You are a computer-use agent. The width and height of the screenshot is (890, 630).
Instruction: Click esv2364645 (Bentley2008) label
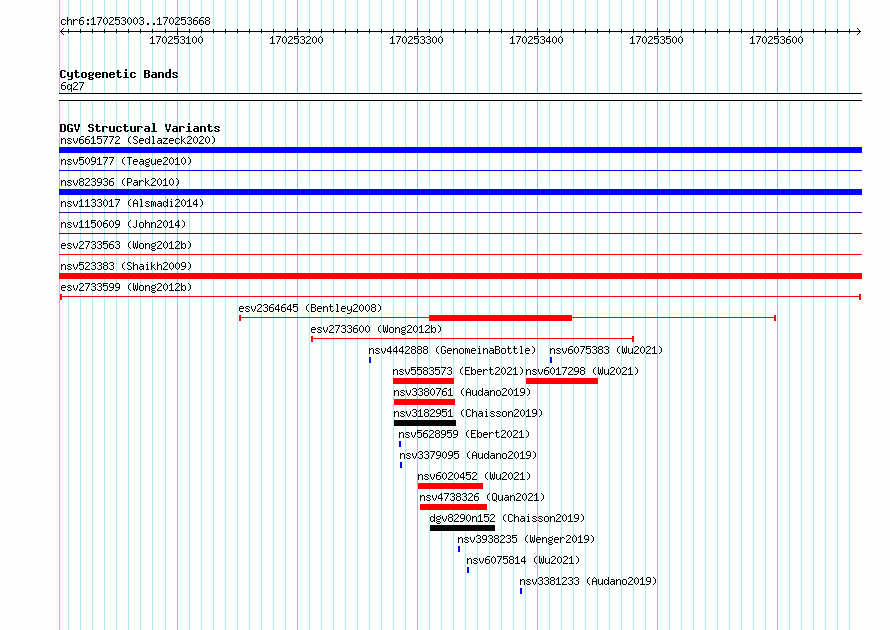tap(310, 308)
